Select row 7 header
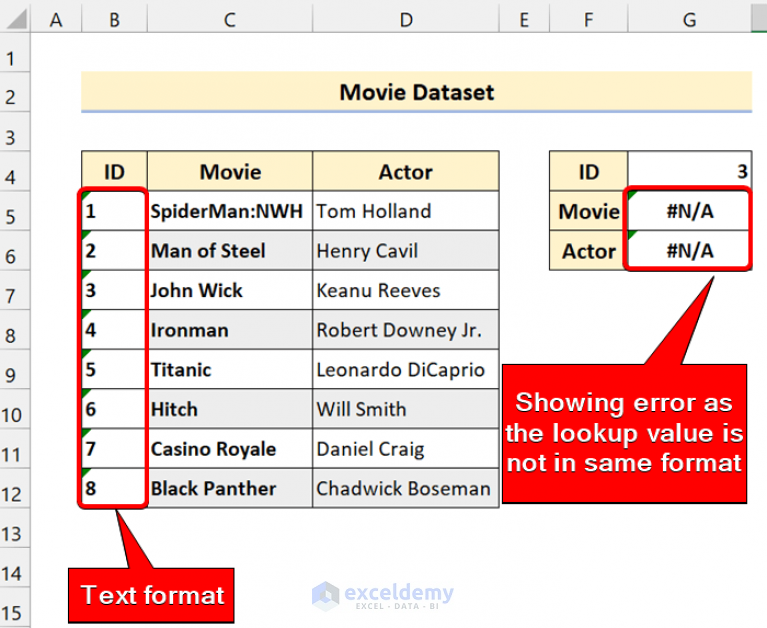Viewport: 767px width, 628px height. (15, 290)
